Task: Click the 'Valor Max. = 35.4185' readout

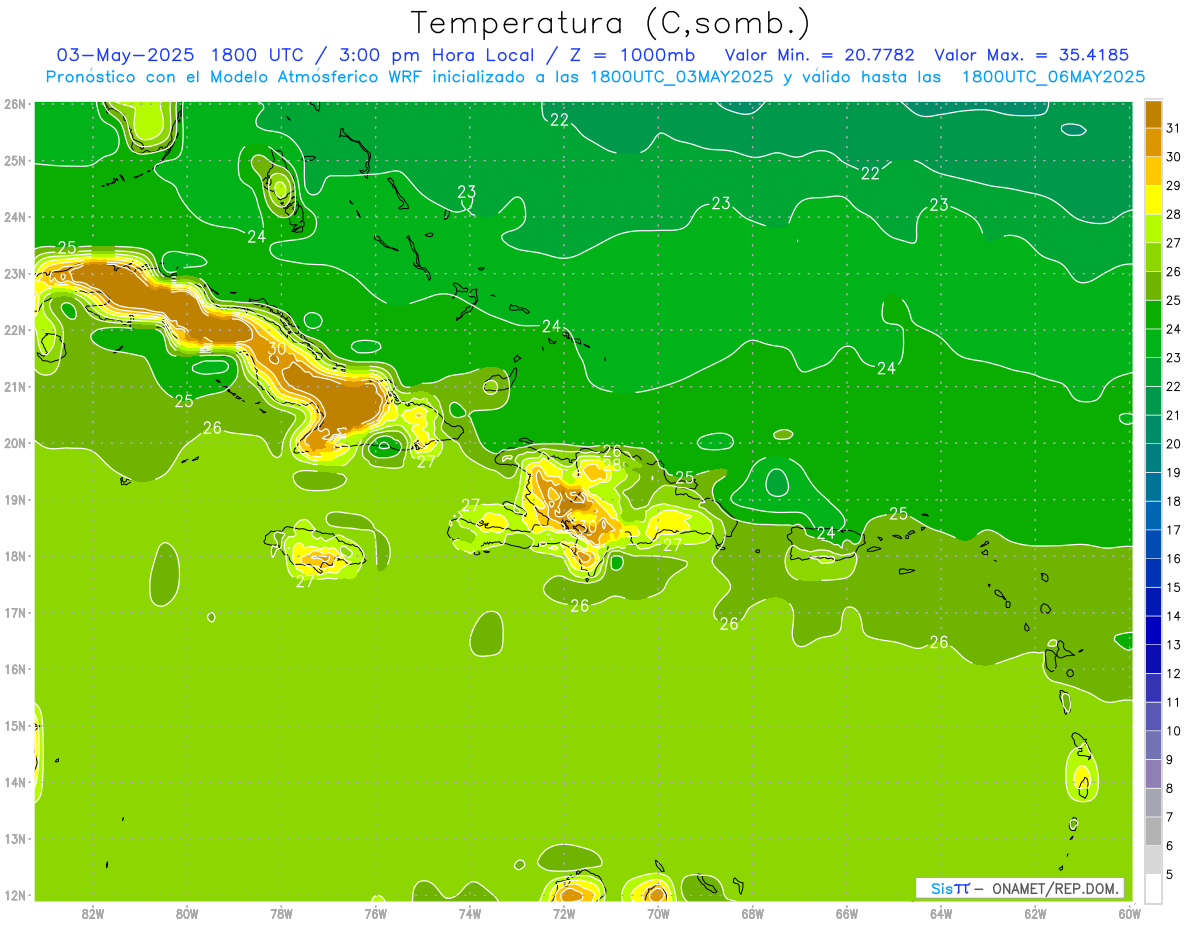Action: (x=1033, y=55)
